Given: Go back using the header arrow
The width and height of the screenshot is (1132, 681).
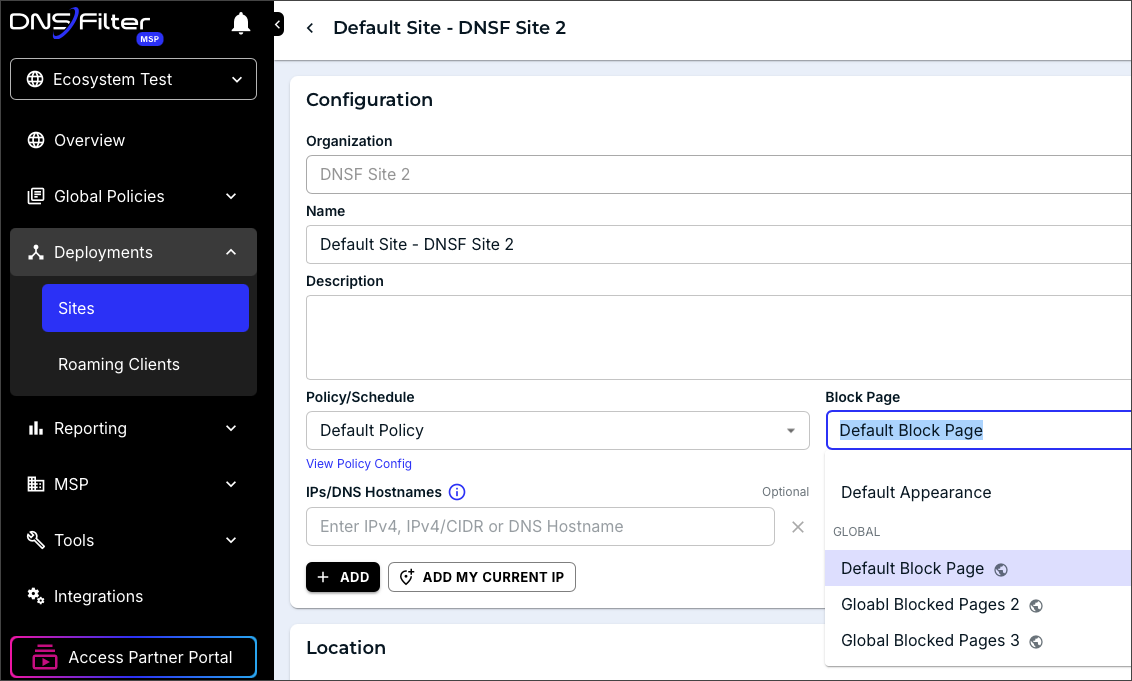Looking at the screenshot, I should click(x=310, y=28).
